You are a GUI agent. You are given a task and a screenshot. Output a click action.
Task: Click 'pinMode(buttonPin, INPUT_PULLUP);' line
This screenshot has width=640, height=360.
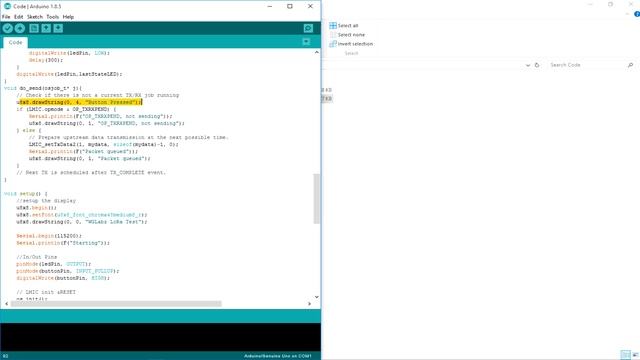tap(68, 271)
